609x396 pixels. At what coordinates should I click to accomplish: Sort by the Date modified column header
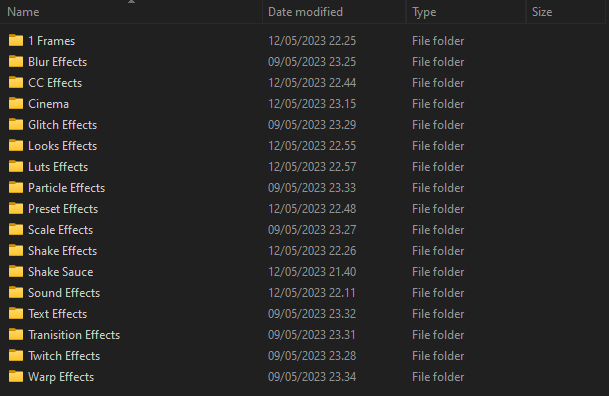(334, 12)
